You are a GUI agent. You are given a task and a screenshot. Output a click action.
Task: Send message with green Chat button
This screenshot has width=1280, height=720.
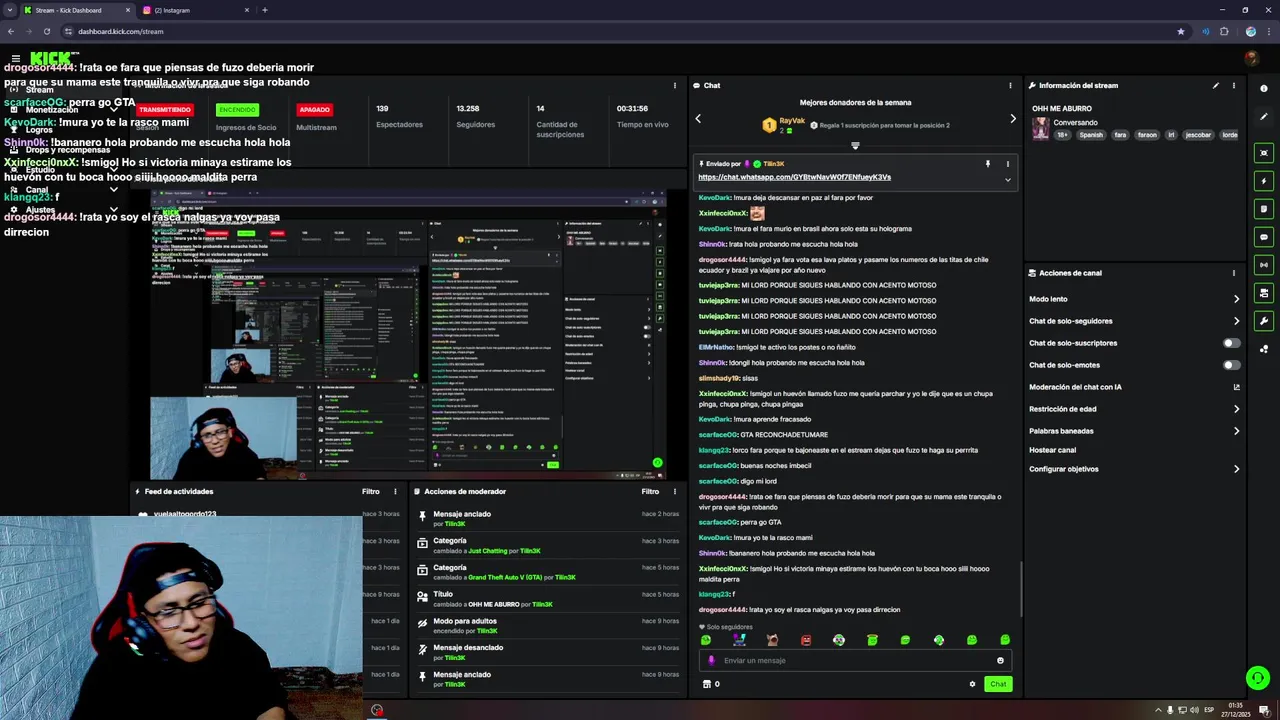click(x=998, y=684)
